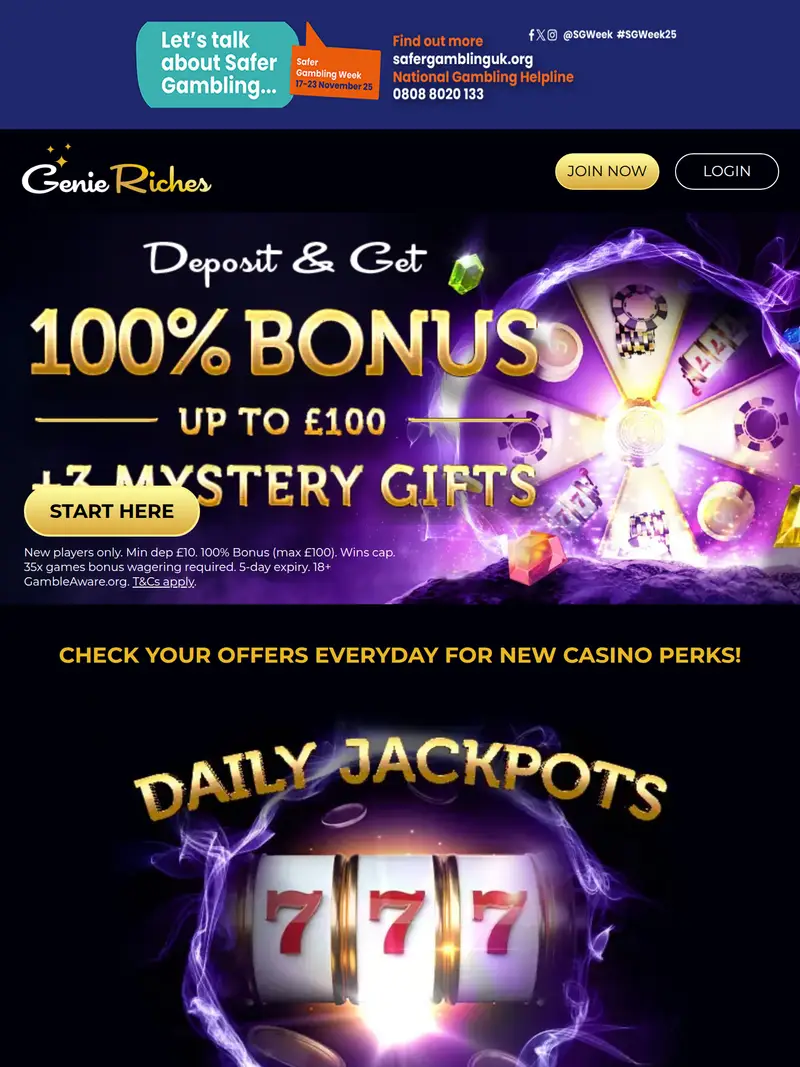800x1067 pixels.
Task: Hit the START HERE button
Action: 112,511
